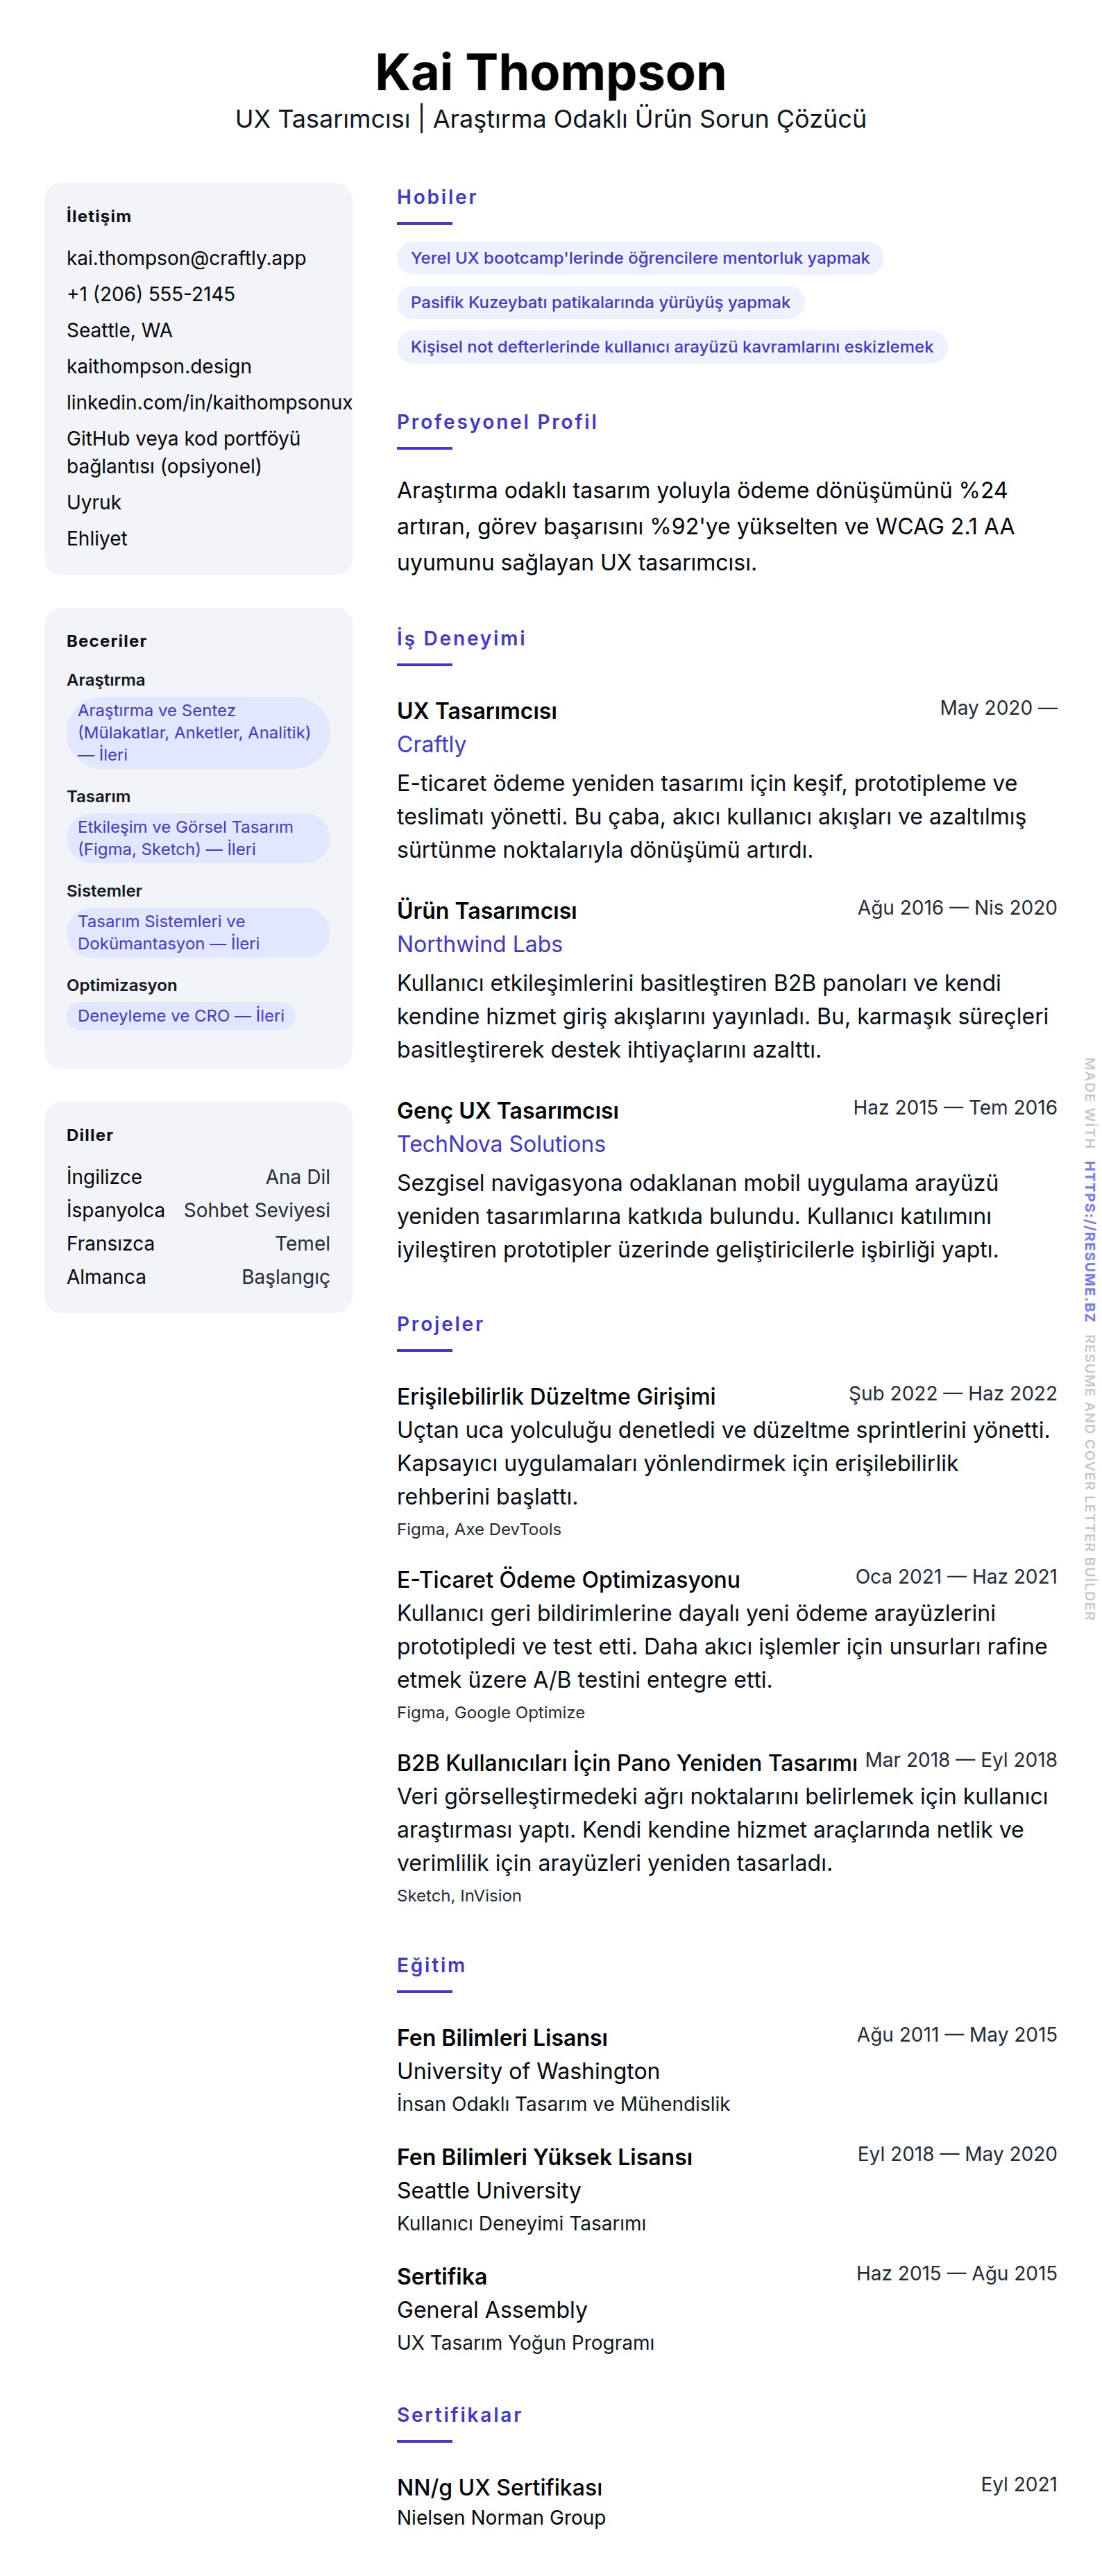Click the Araştırma ve Sentez skill tag
1102x2576 pixels.
coord(197,732)
